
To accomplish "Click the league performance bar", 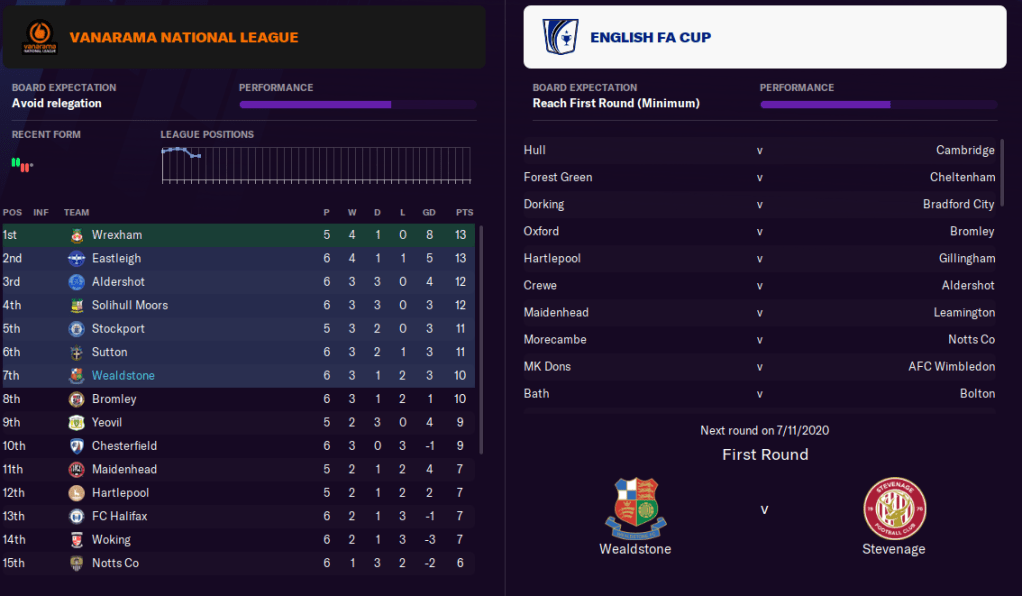I will pyautogui.click(x=357, y=104).
